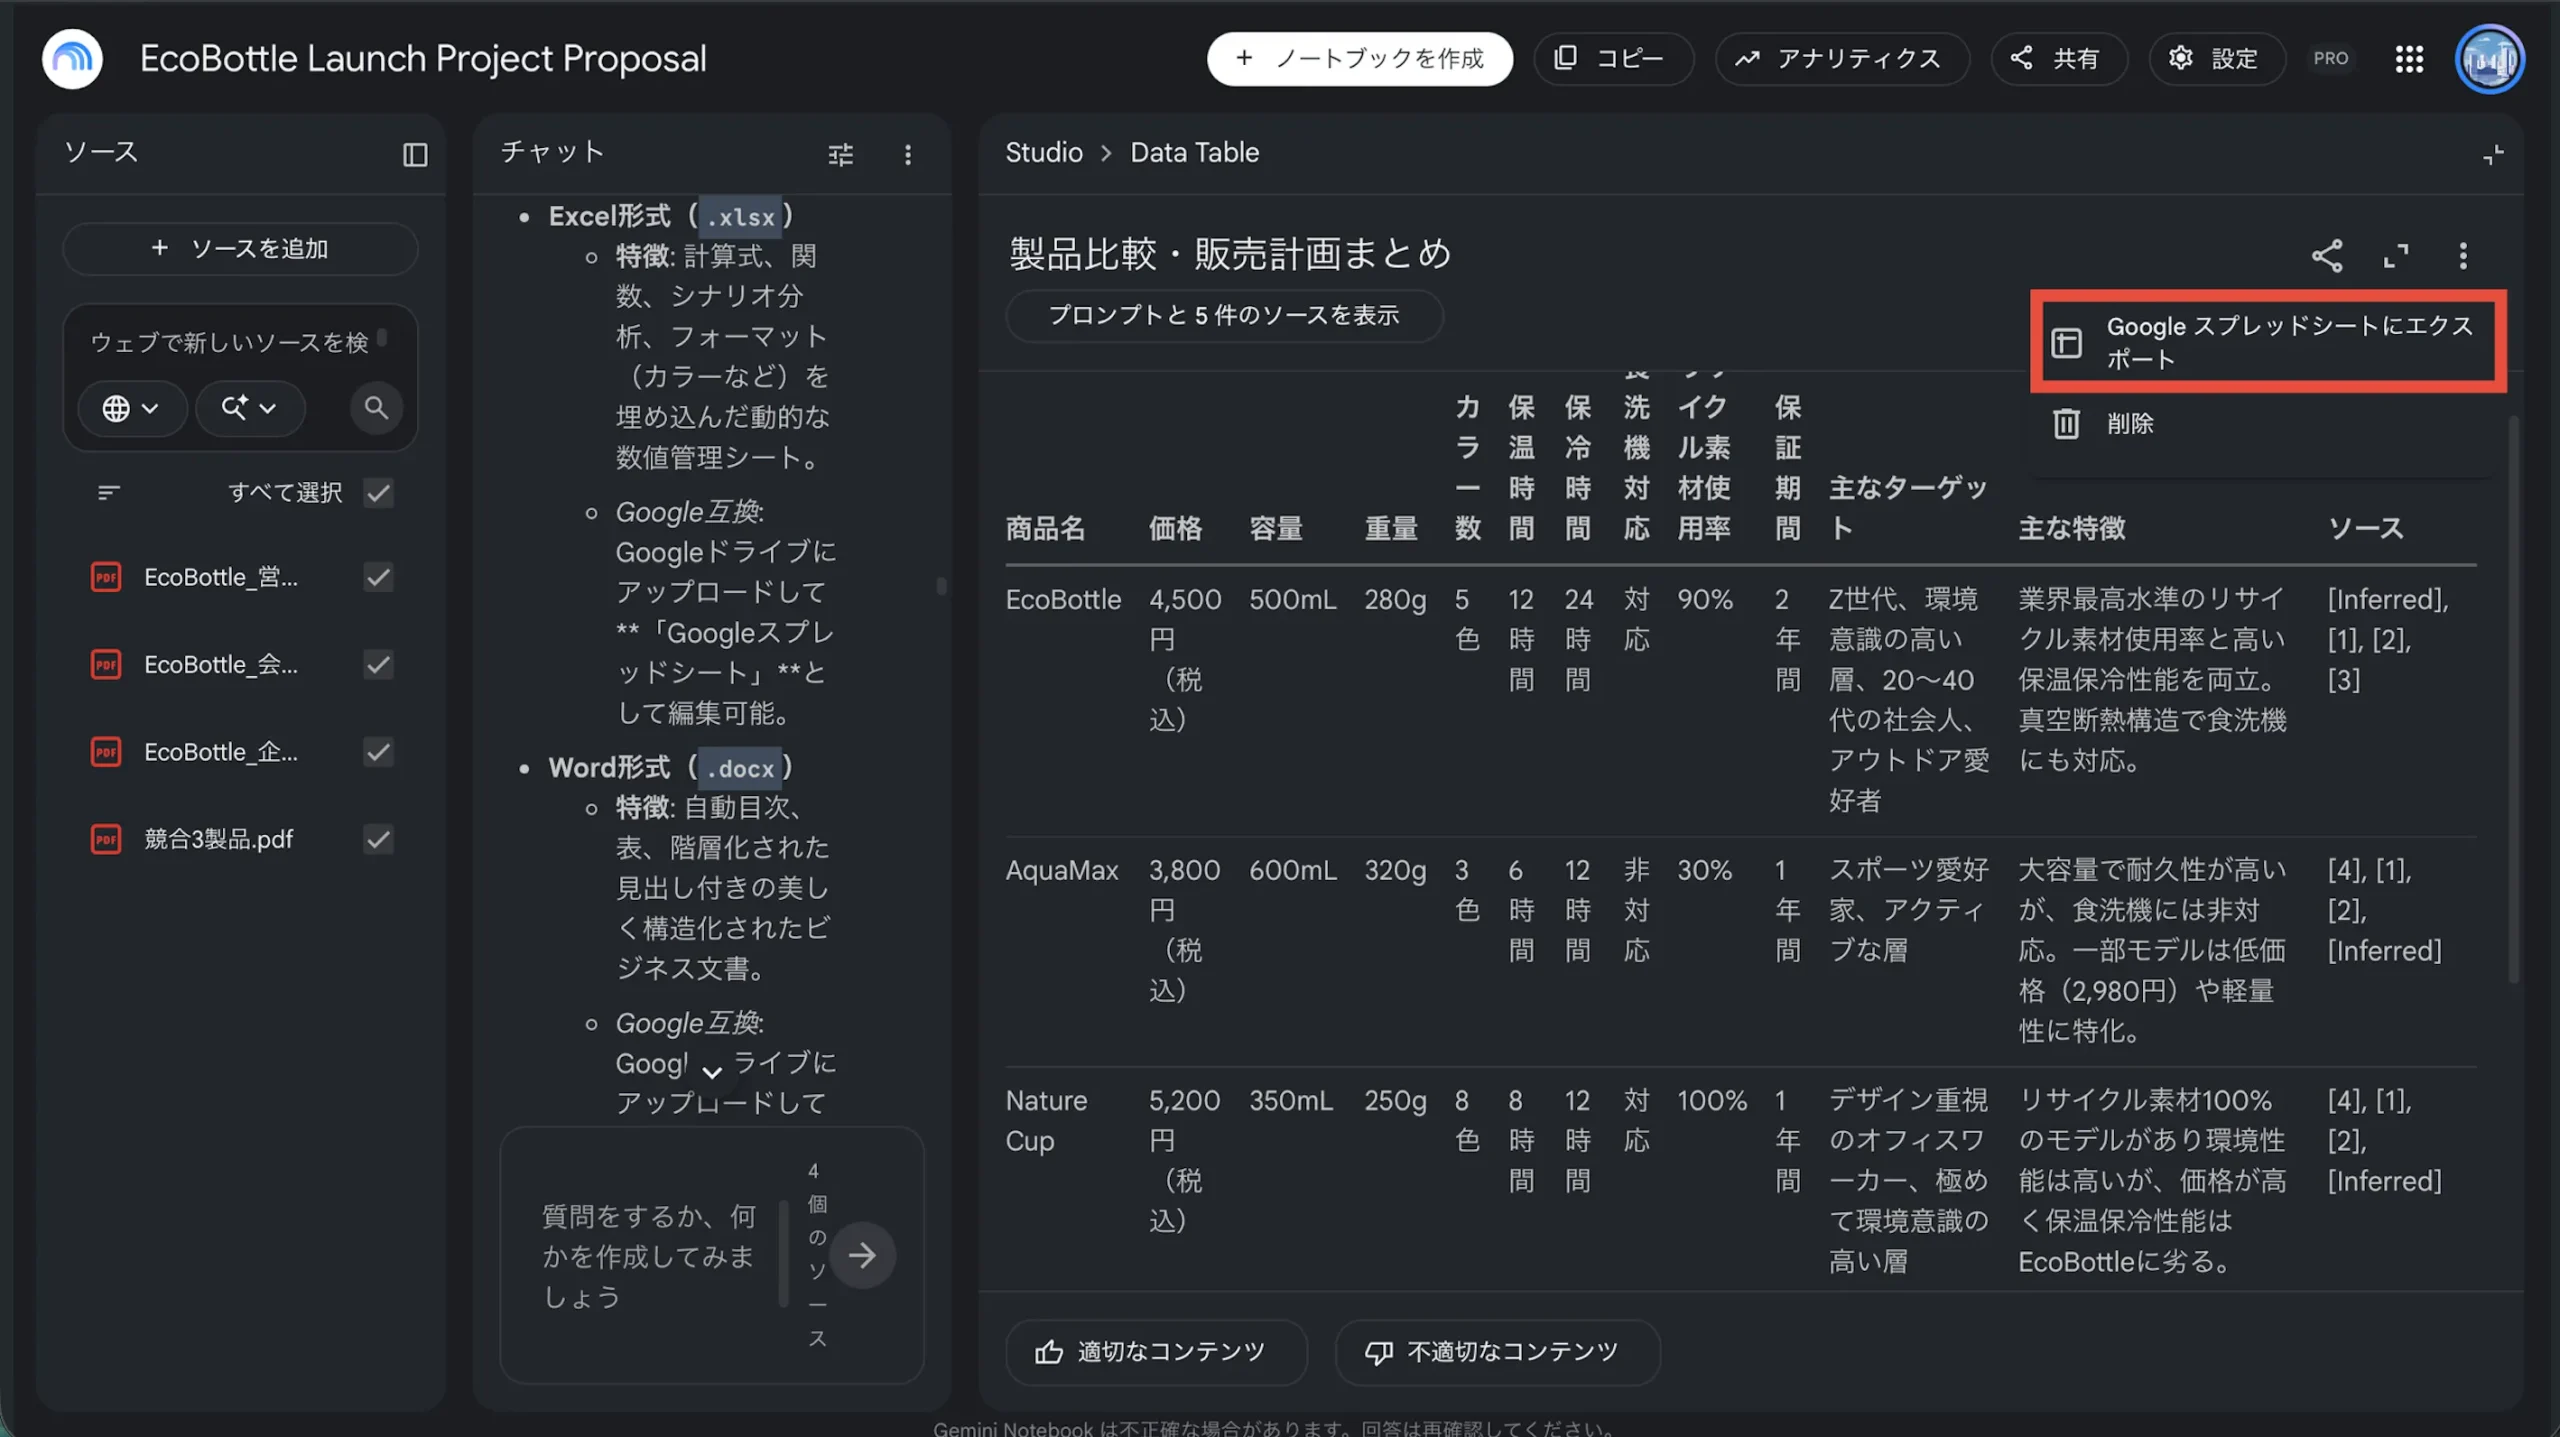Viewport: 2560px width, 1437px height.
Task: Rate with 不適切なコンテンツ thumbs down
Action: [1497, 1352]
